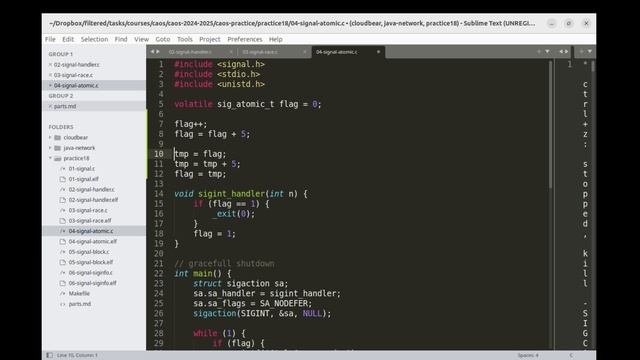Image resolution: width=640 pixels, height=360 pixels.
Task: Select 02-signal-handler.c in the Group 1 open files list
Action: click(x=76, y=64)
